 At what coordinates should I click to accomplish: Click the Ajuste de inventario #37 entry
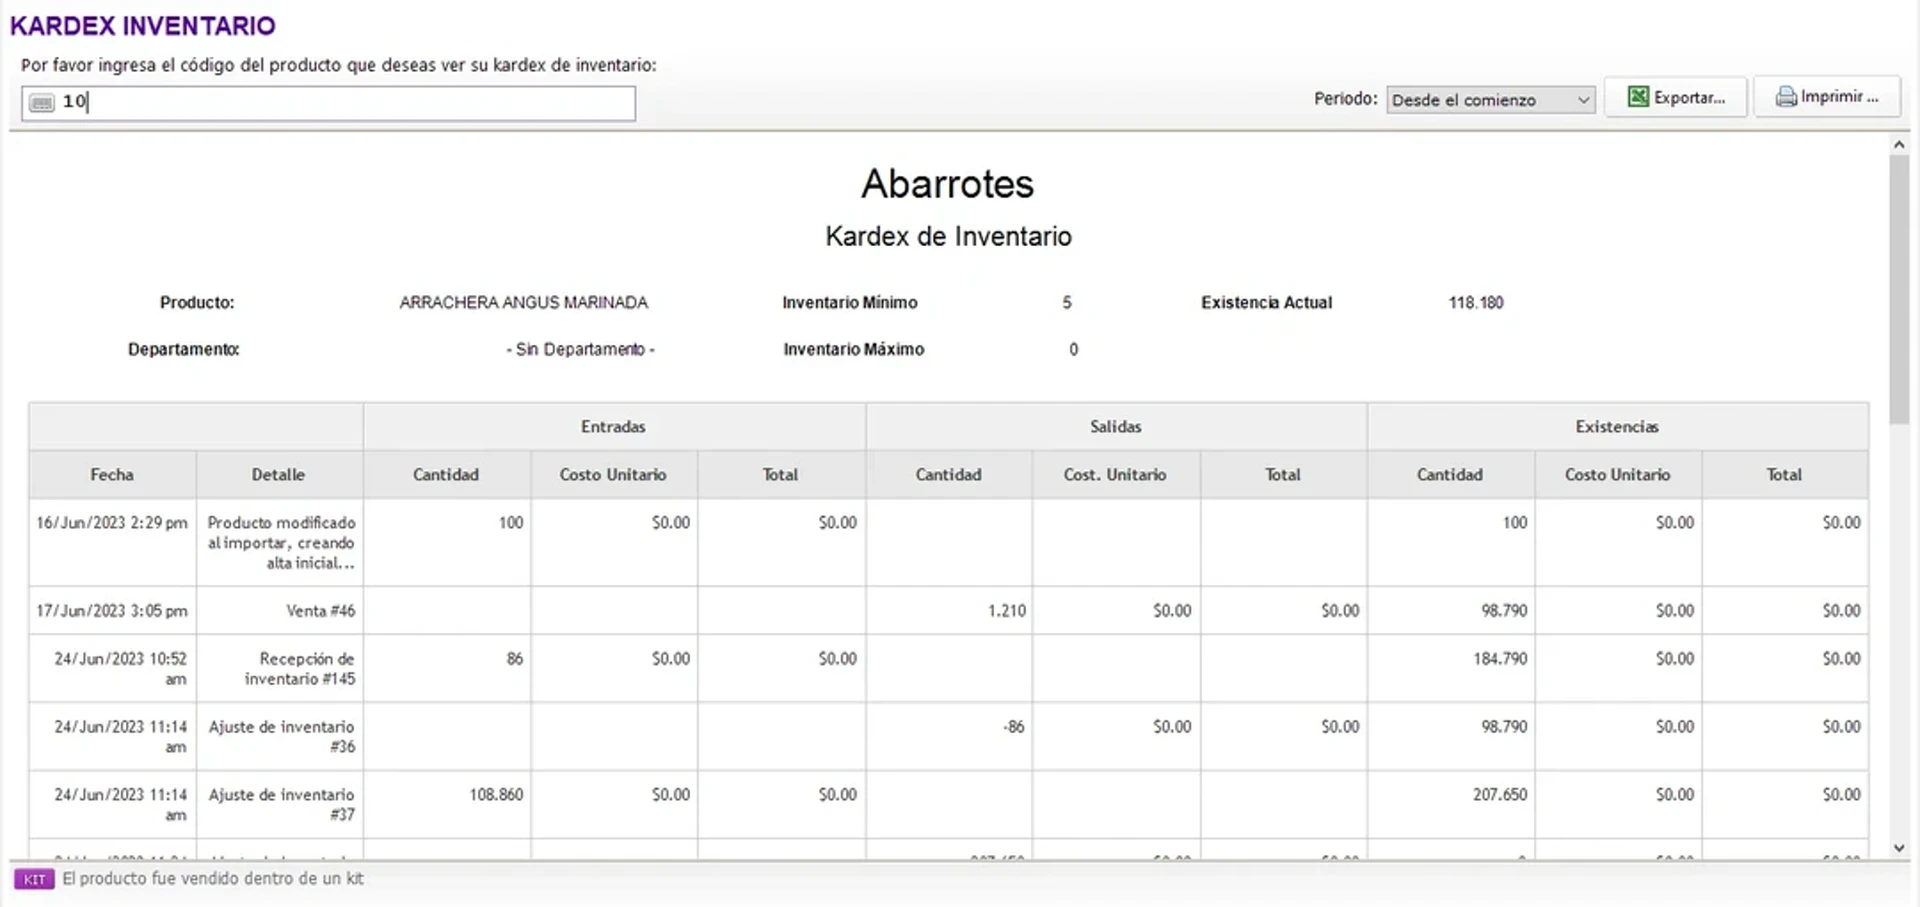tap(281, 805)
